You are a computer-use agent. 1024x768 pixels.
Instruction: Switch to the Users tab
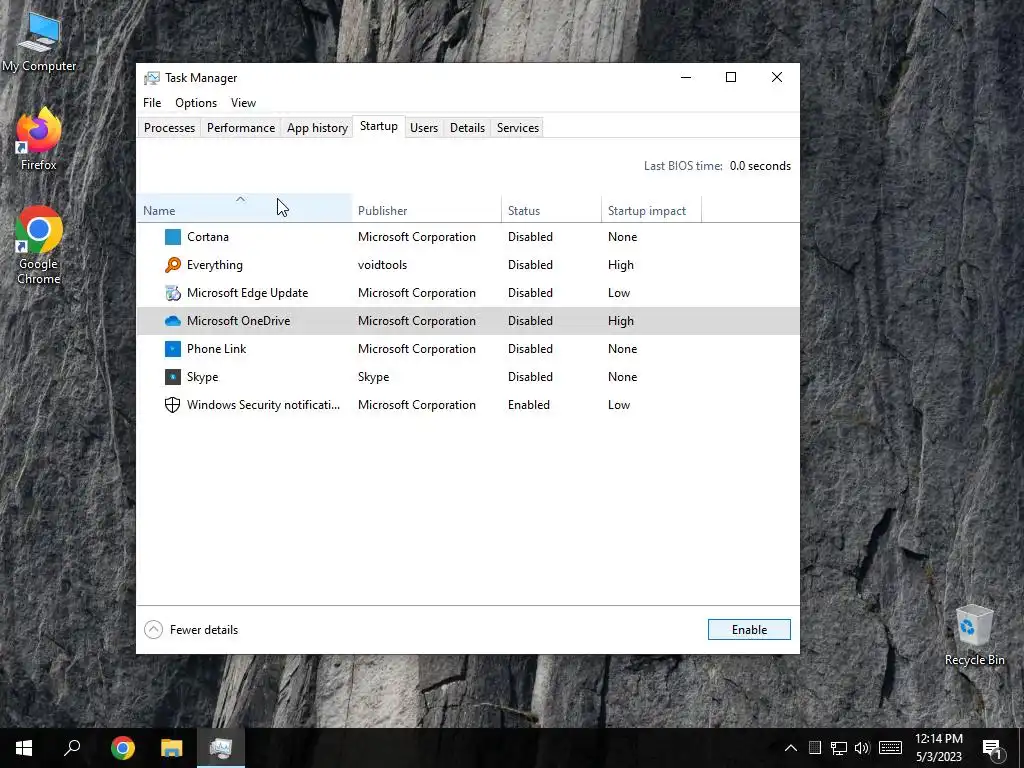click(424, 127)
